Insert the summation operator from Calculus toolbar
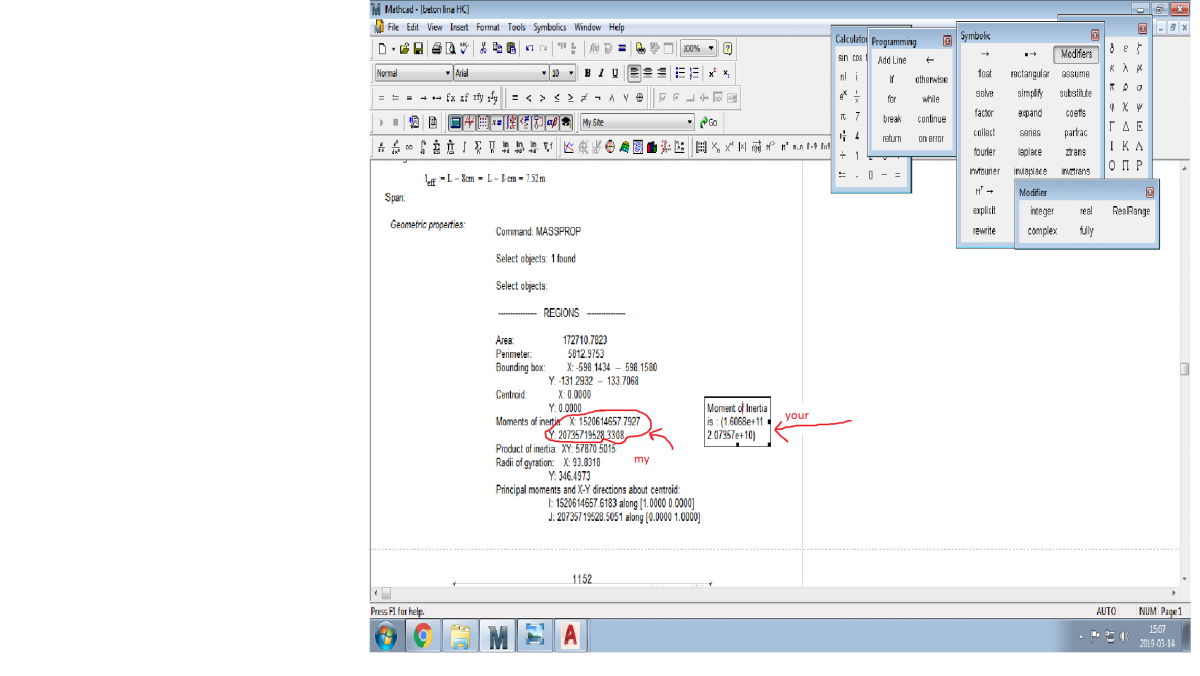Viewport: 1200px width, 676px height. (x=436, y=147)
